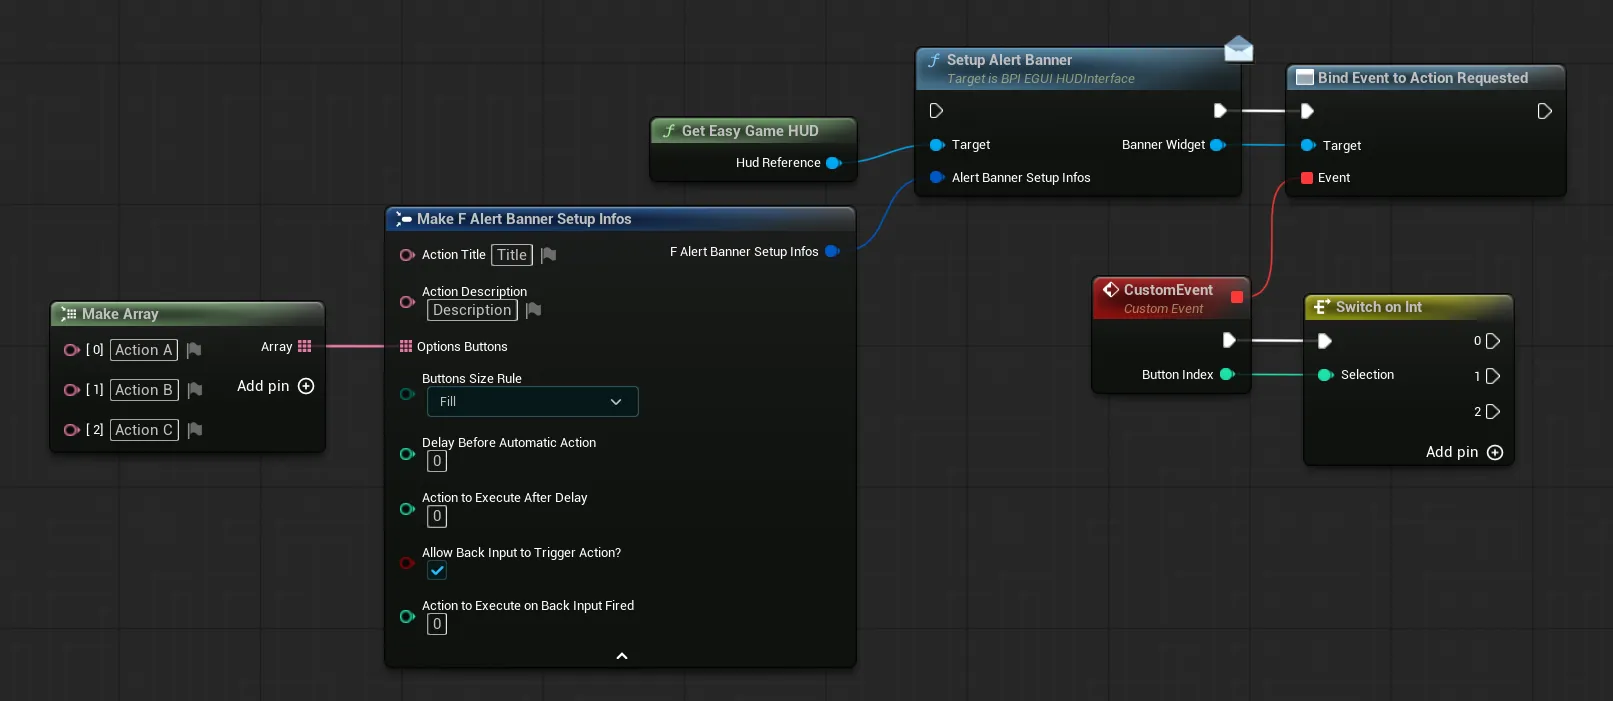Screen dimensions: 1613x701
Task: Click the Switch on Int output pin 2
Action: 1493,412
